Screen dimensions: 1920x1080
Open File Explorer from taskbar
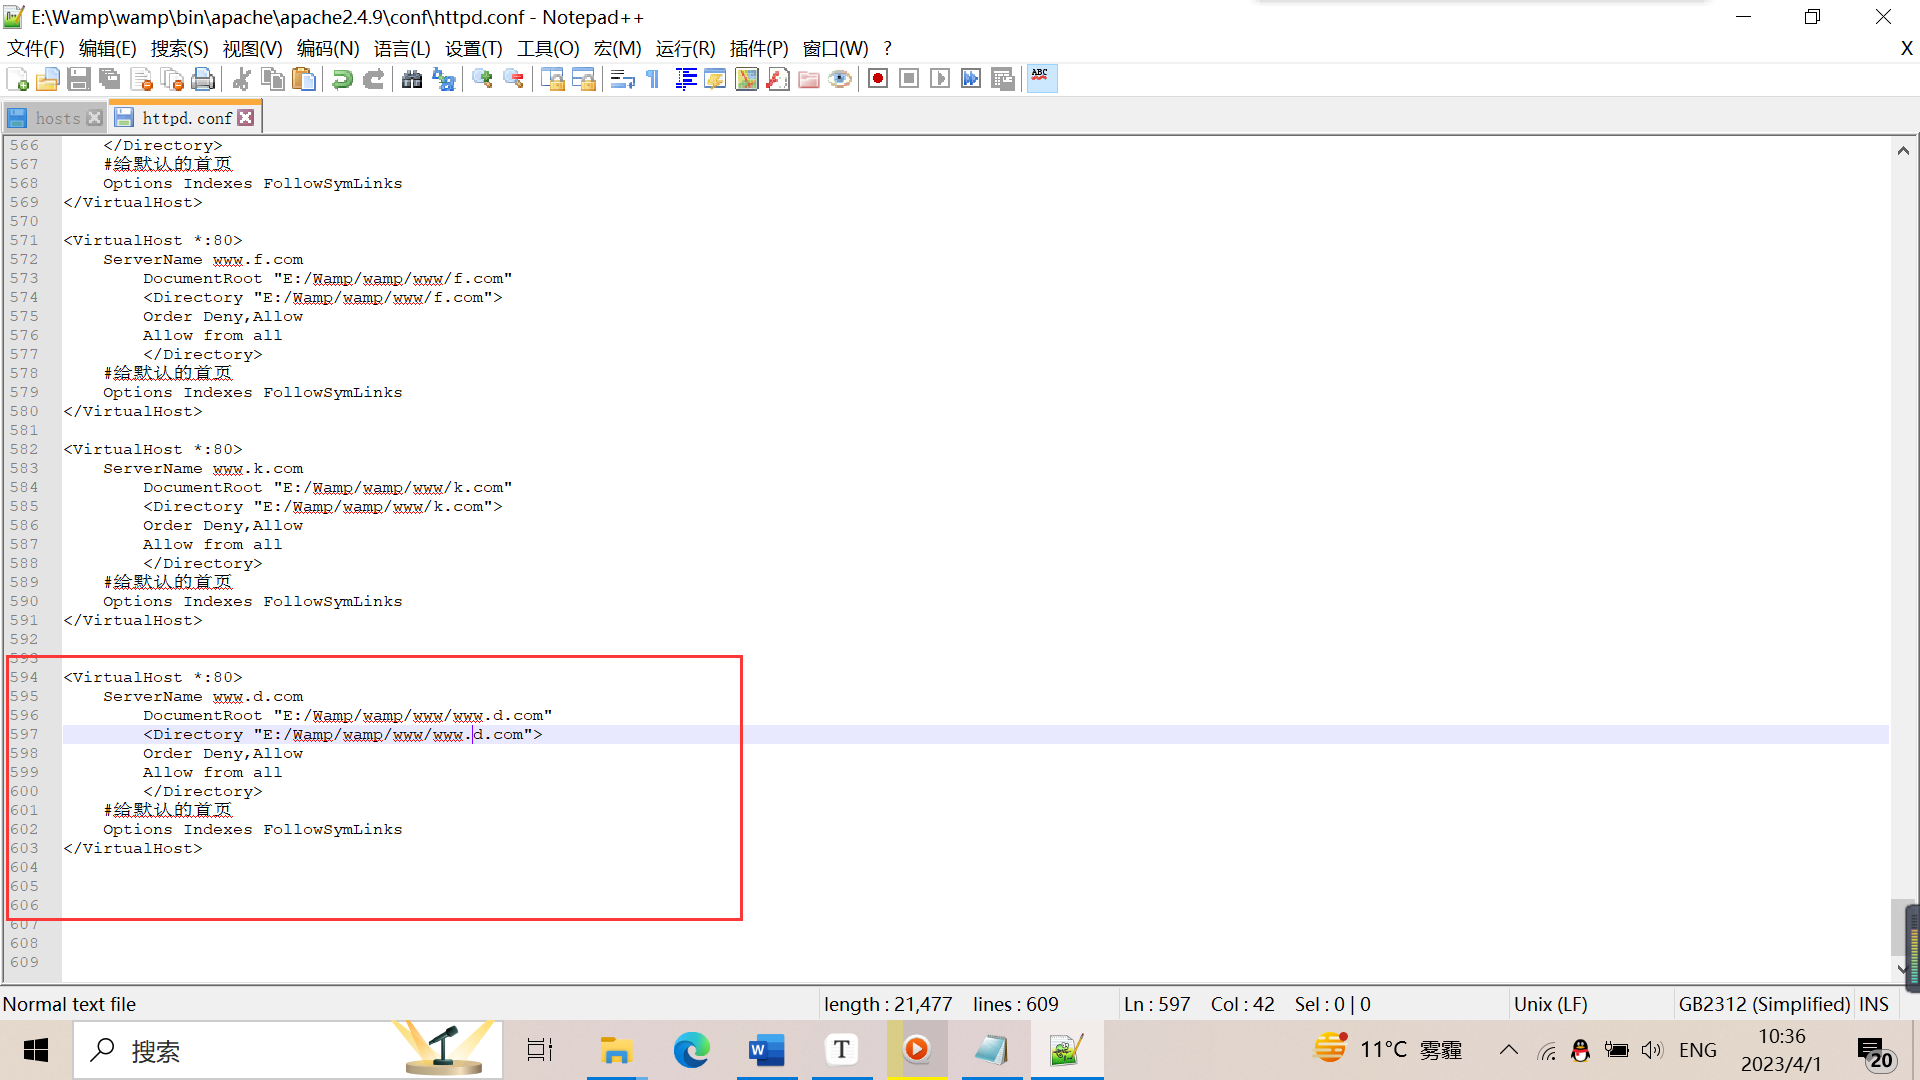[x=616, y=1050]
